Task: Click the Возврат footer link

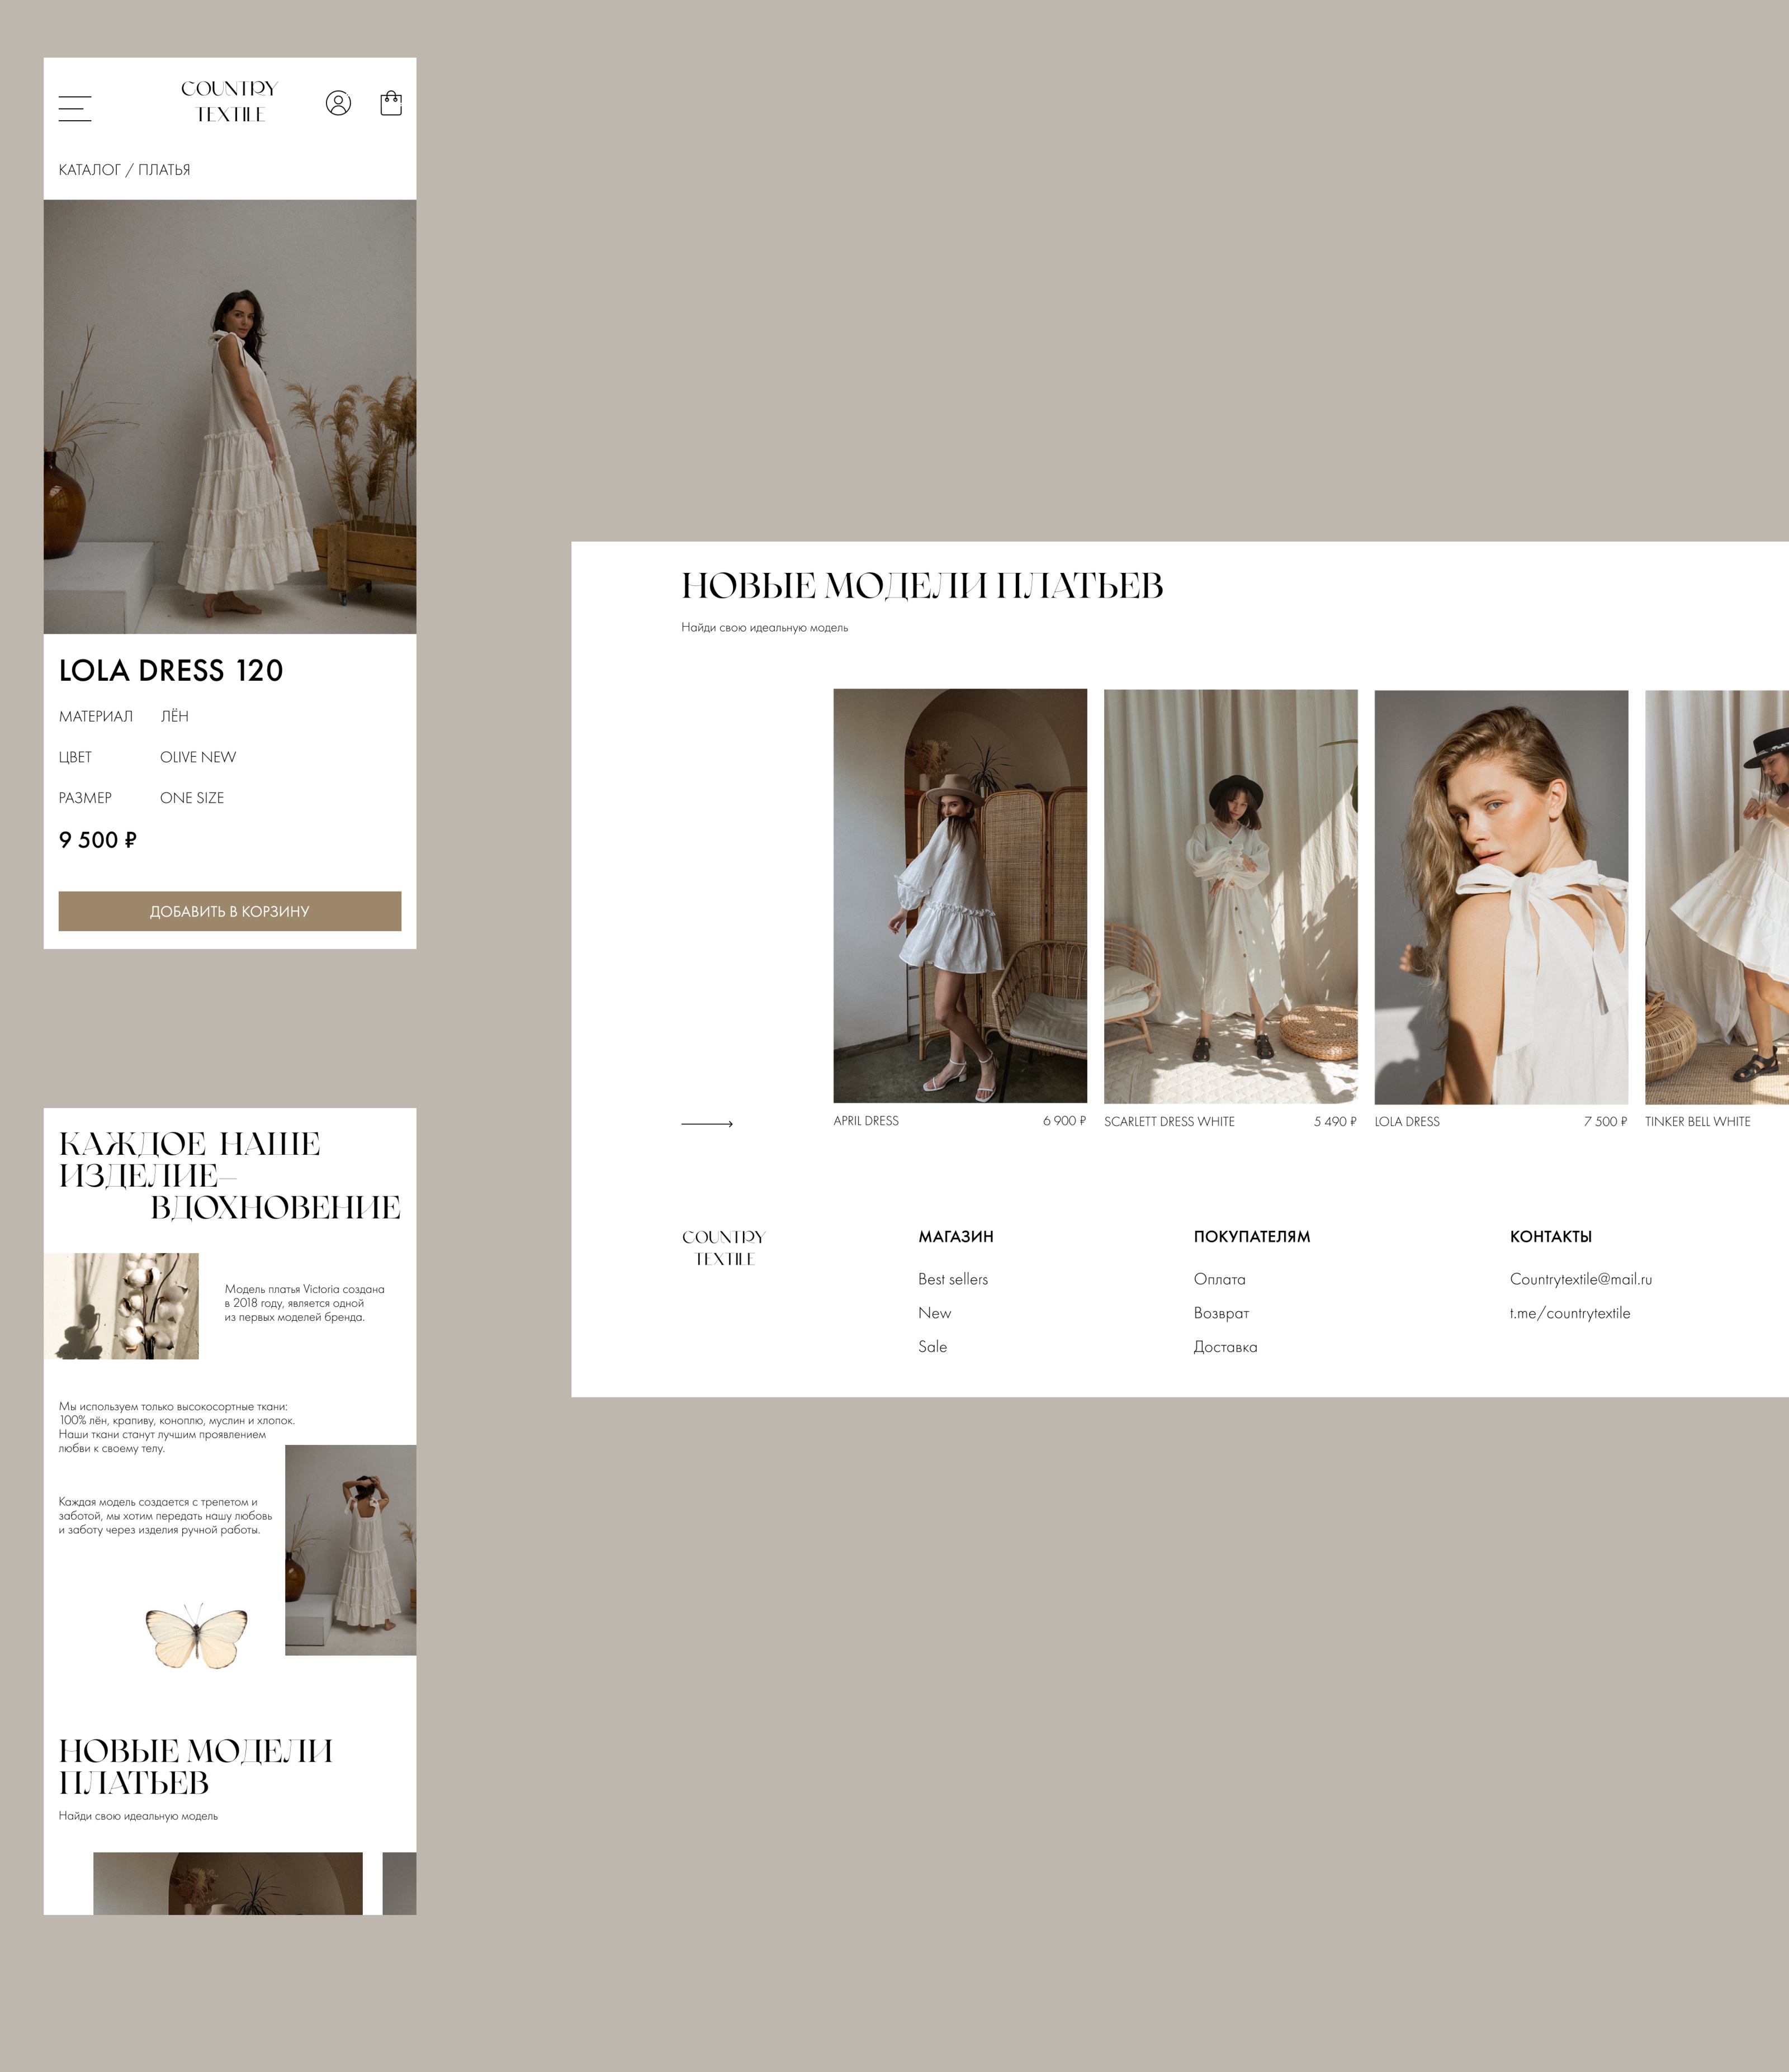Action: click(1221, 1313)
